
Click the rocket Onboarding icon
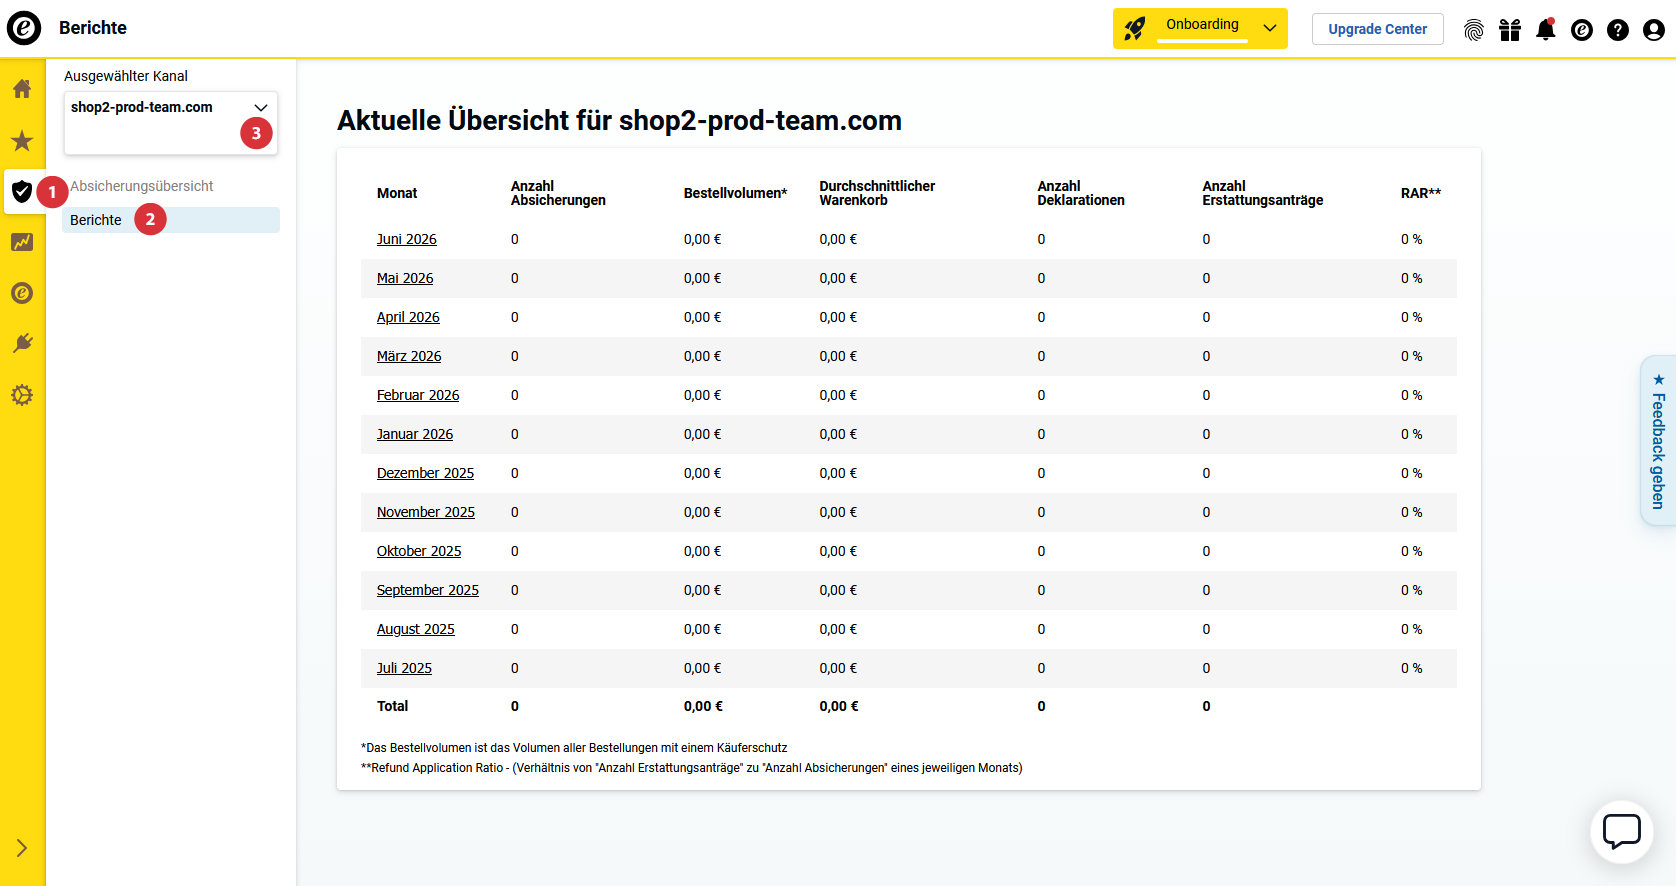tap(1134, 29)
